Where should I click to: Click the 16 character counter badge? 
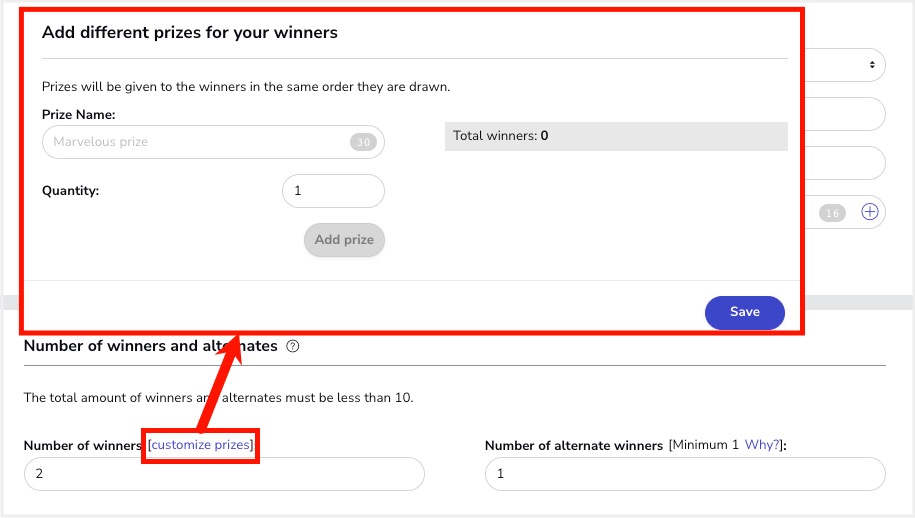point(832,213)
